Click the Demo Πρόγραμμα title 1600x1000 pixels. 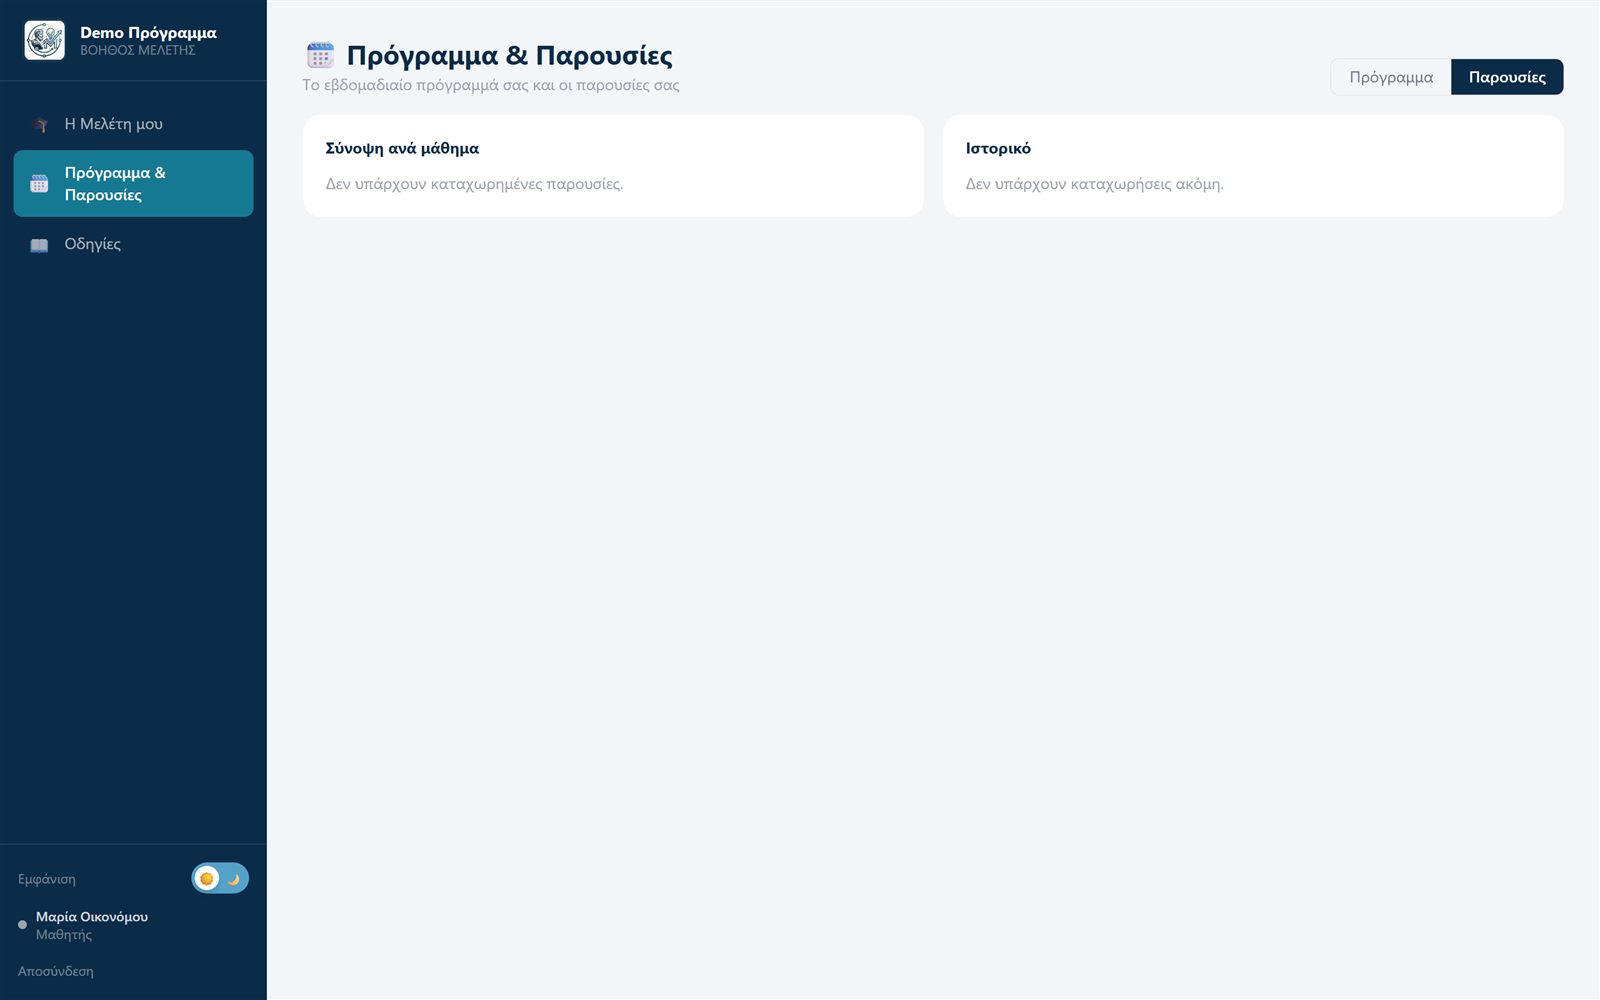tap(148, 33)
